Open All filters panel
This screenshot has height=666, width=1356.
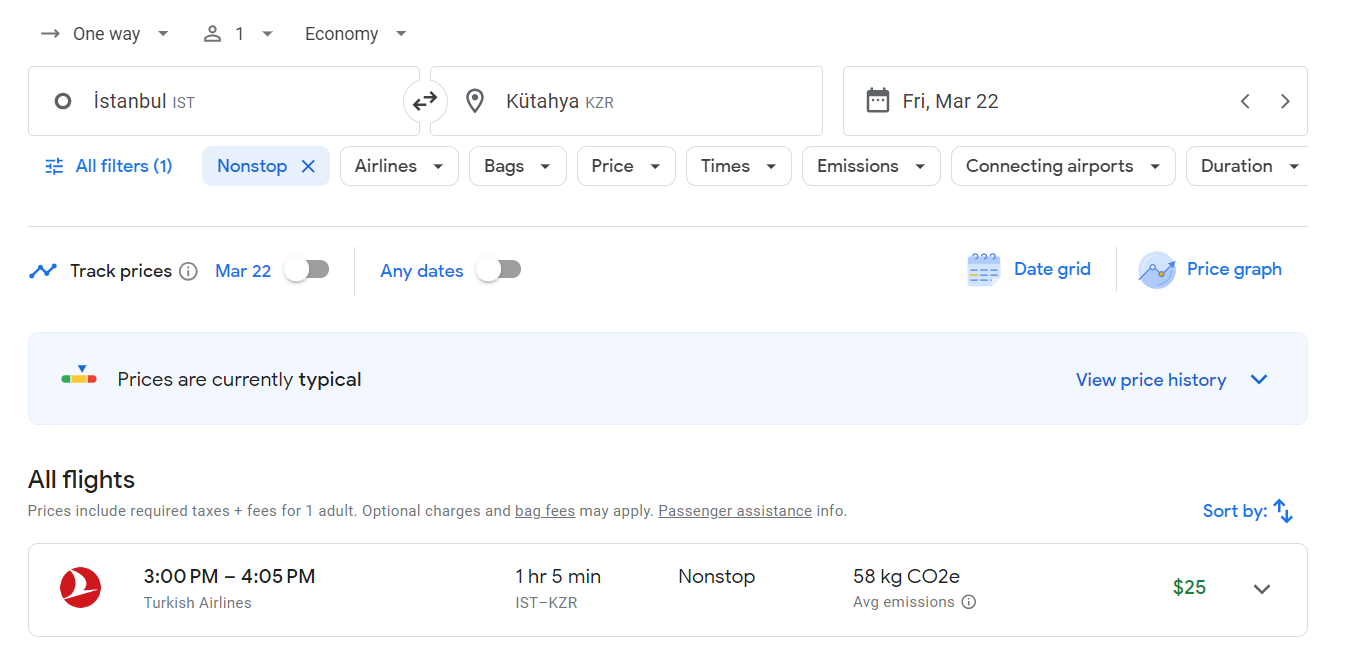(109, 167)
